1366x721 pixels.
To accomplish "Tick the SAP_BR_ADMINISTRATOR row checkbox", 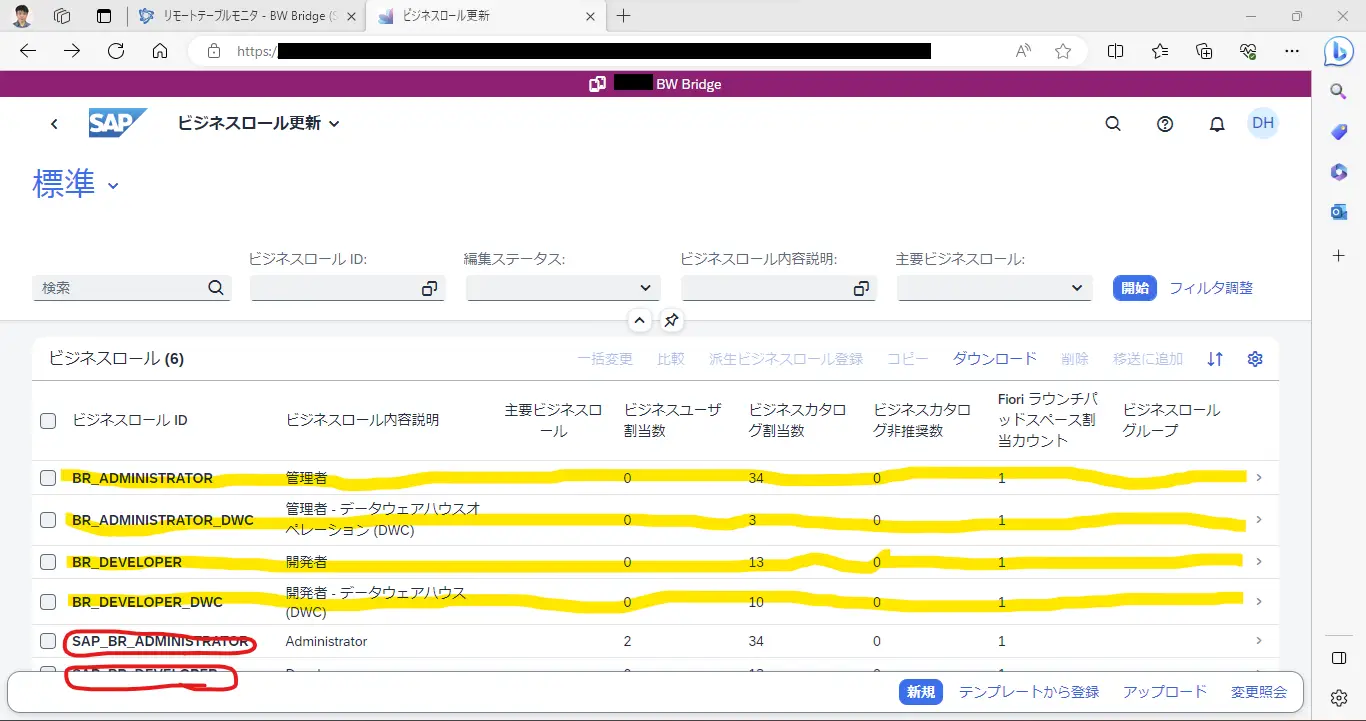I will (x=48, y=641).
